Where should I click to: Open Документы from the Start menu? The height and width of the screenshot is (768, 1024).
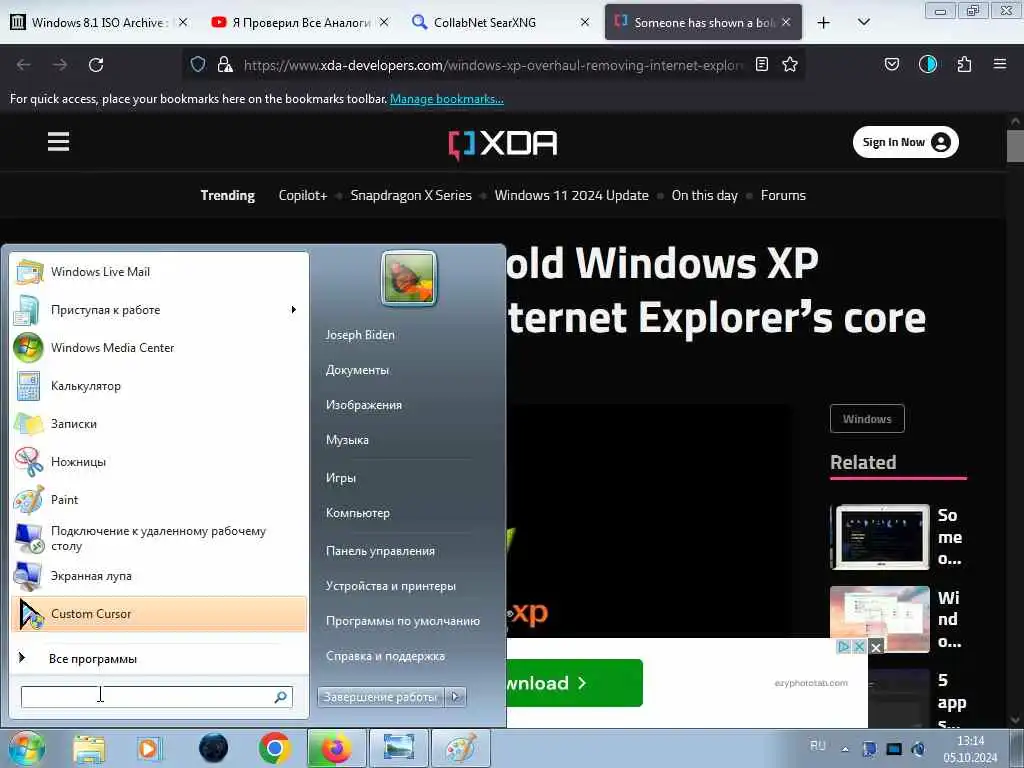click(357, 370)
